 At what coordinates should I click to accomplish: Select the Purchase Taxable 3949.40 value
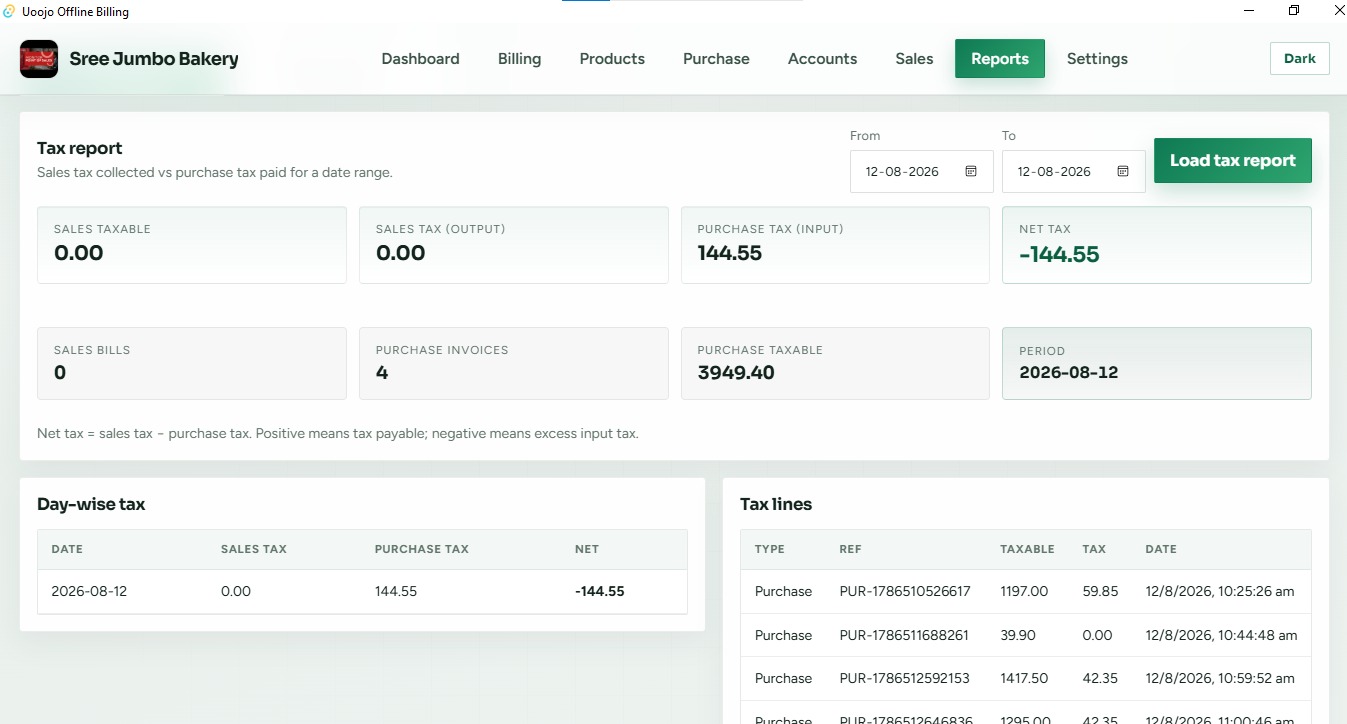click(x=736, y=373)
